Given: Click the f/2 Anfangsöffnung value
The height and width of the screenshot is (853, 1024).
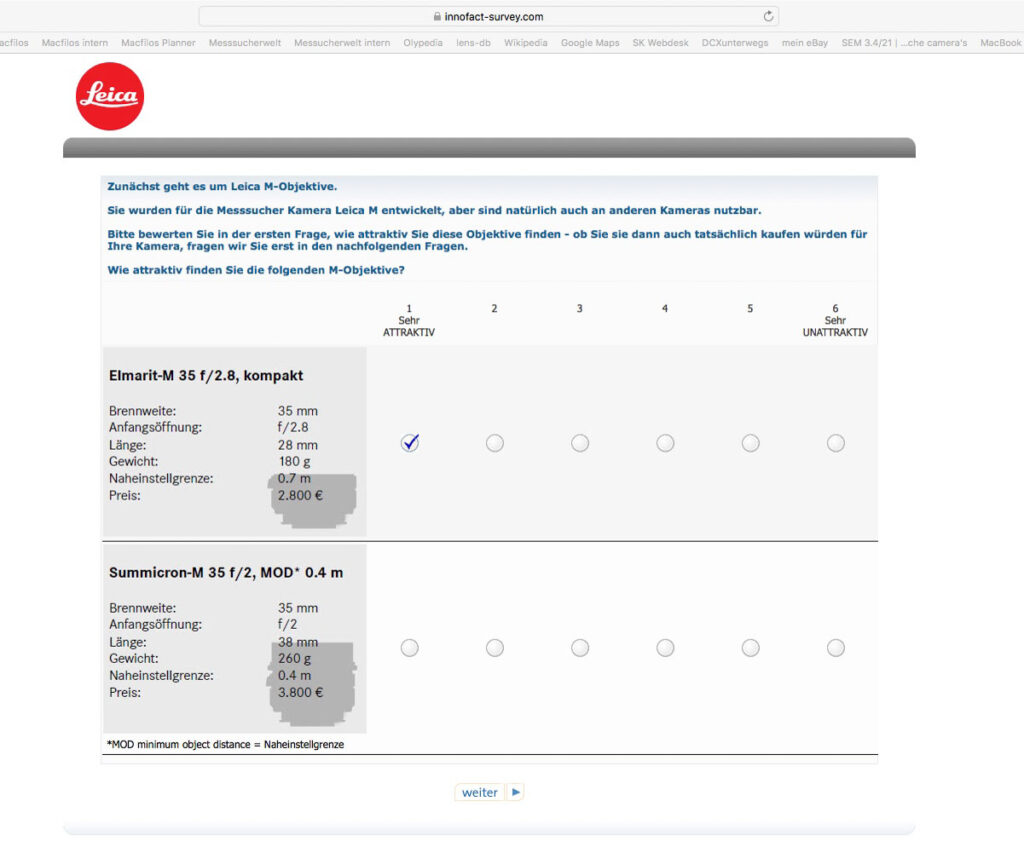Looking at the screenshot, I should coord(287,624).
